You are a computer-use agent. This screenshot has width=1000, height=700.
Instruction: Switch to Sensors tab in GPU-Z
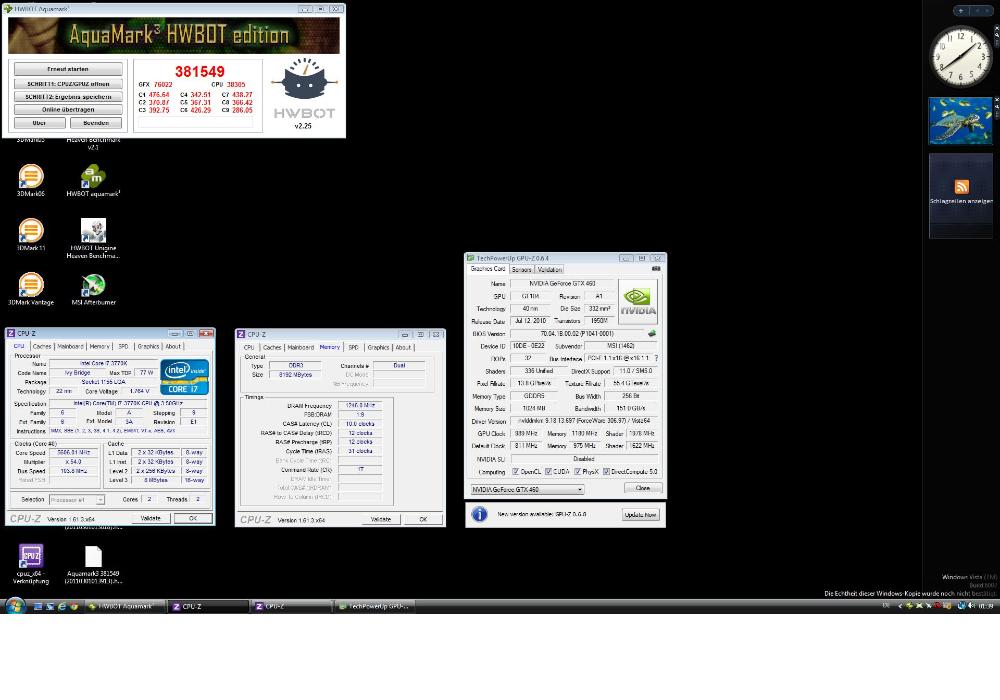[521, 270]
